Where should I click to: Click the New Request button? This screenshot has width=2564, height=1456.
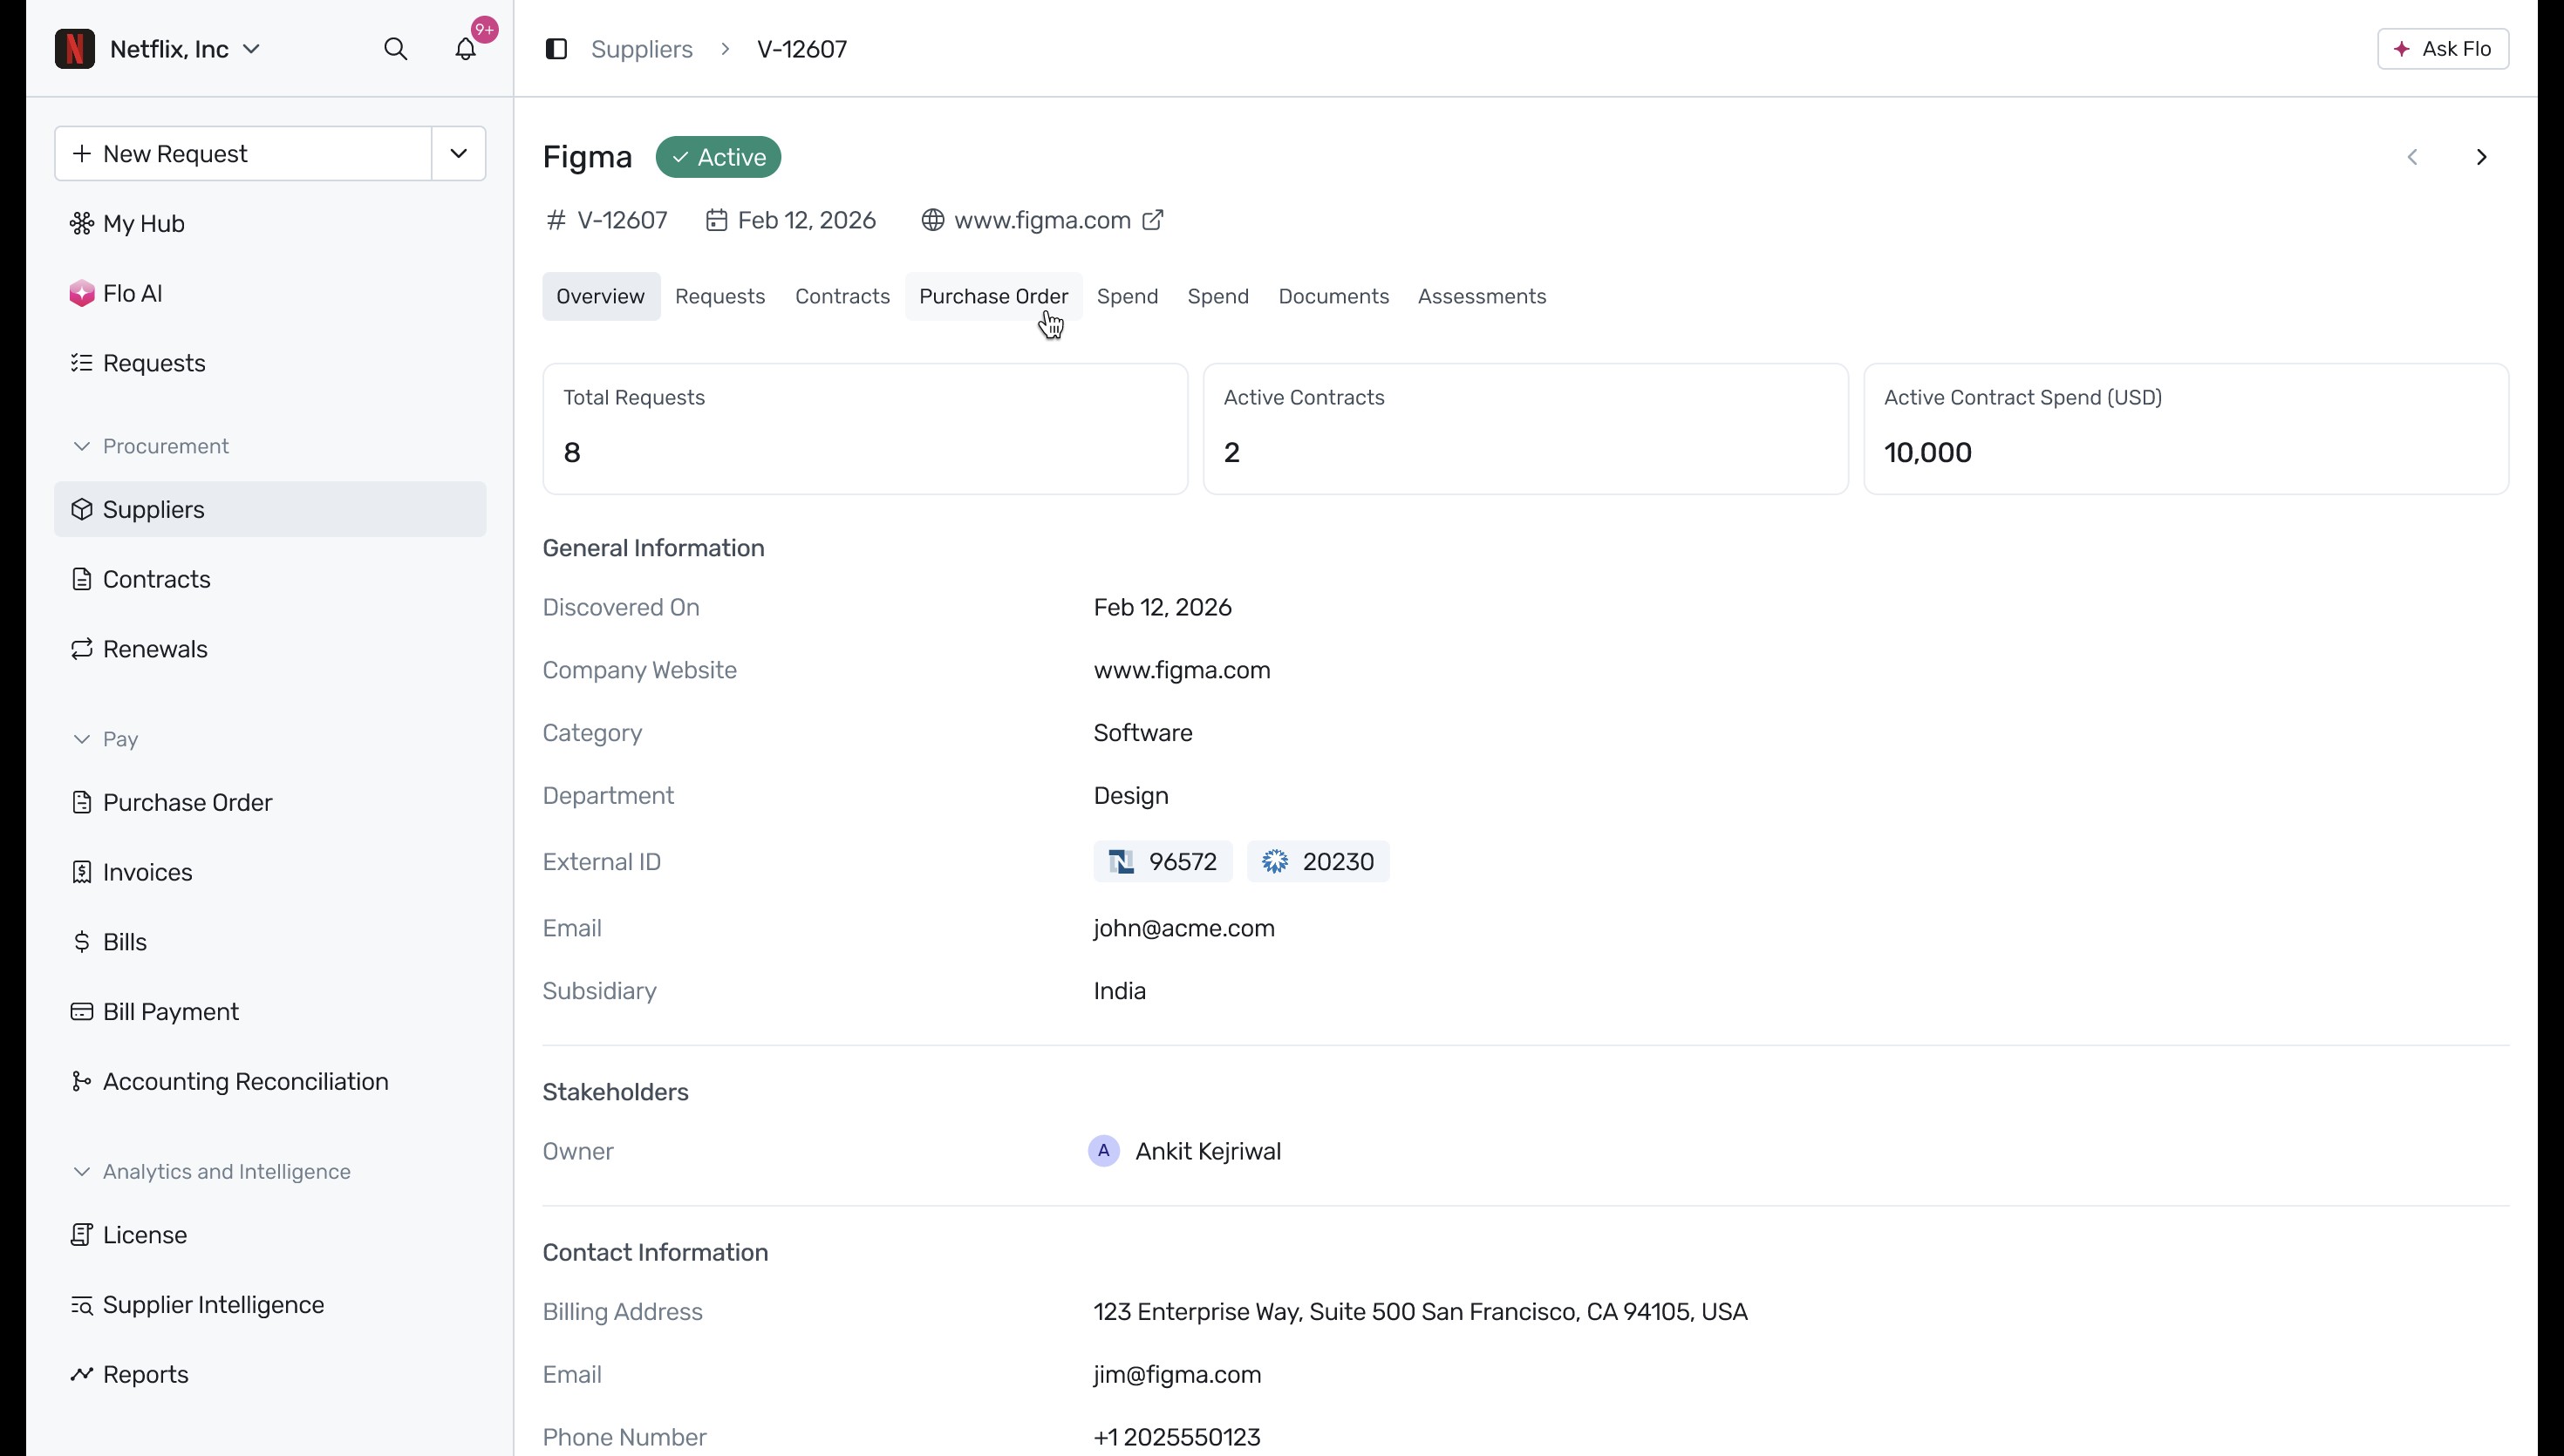243,154
